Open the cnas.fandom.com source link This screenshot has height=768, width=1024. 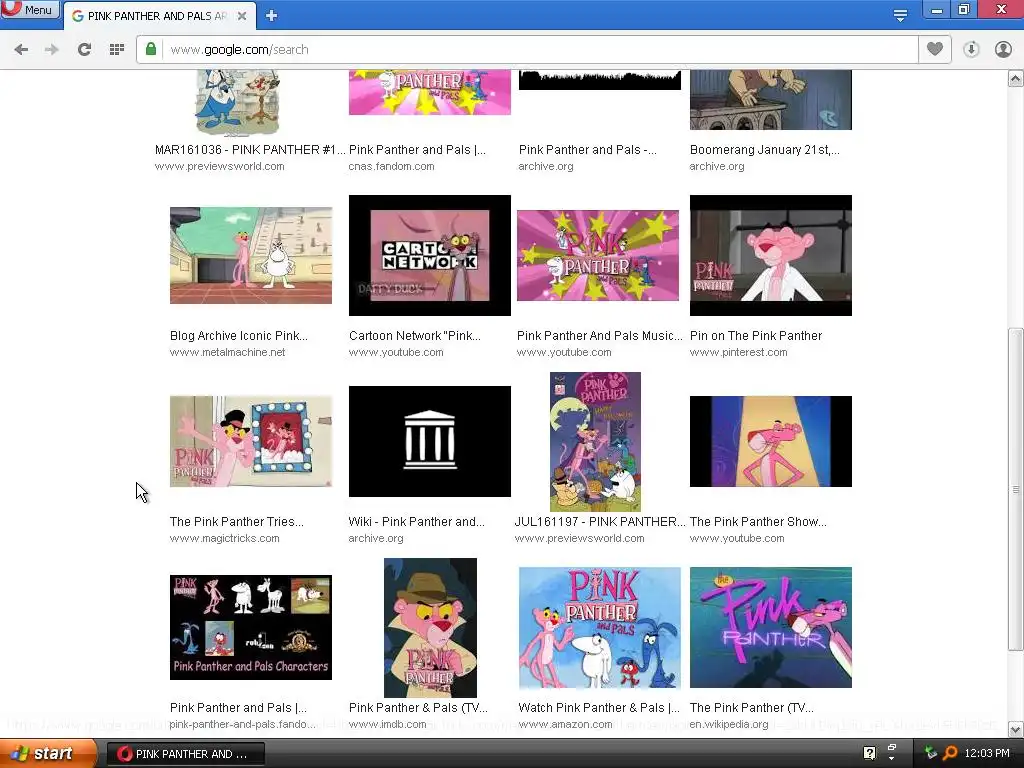(391, 167)
